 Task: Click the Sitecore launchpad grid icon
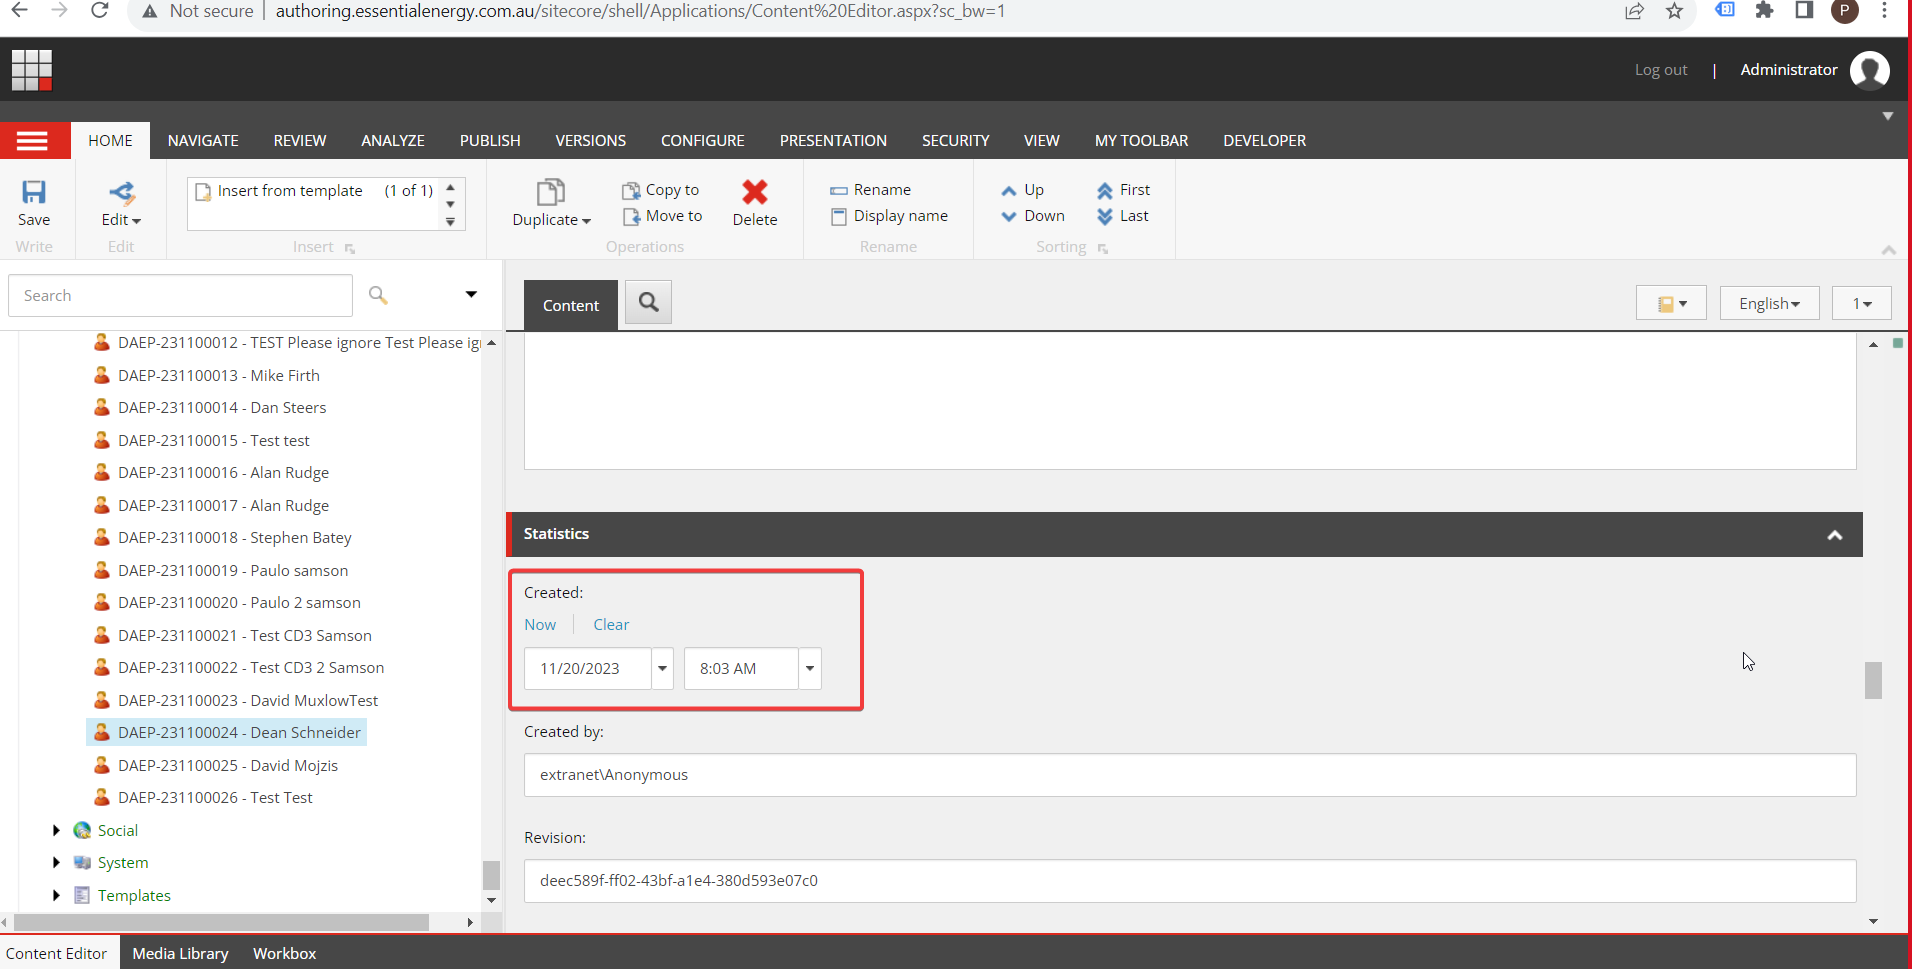pos(31,70)
